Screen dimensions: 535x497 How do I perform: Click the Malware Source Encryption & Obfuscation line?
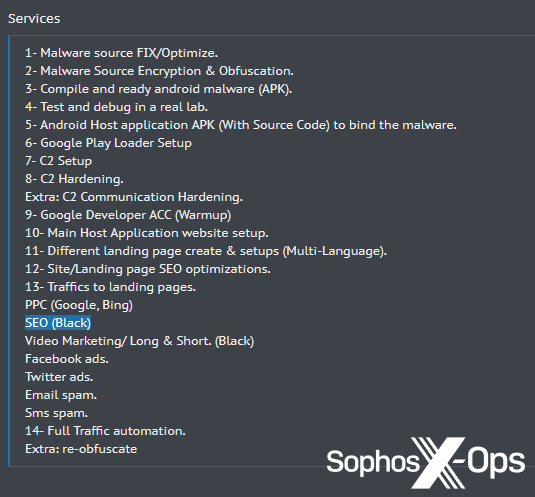[x=159, y=71]
